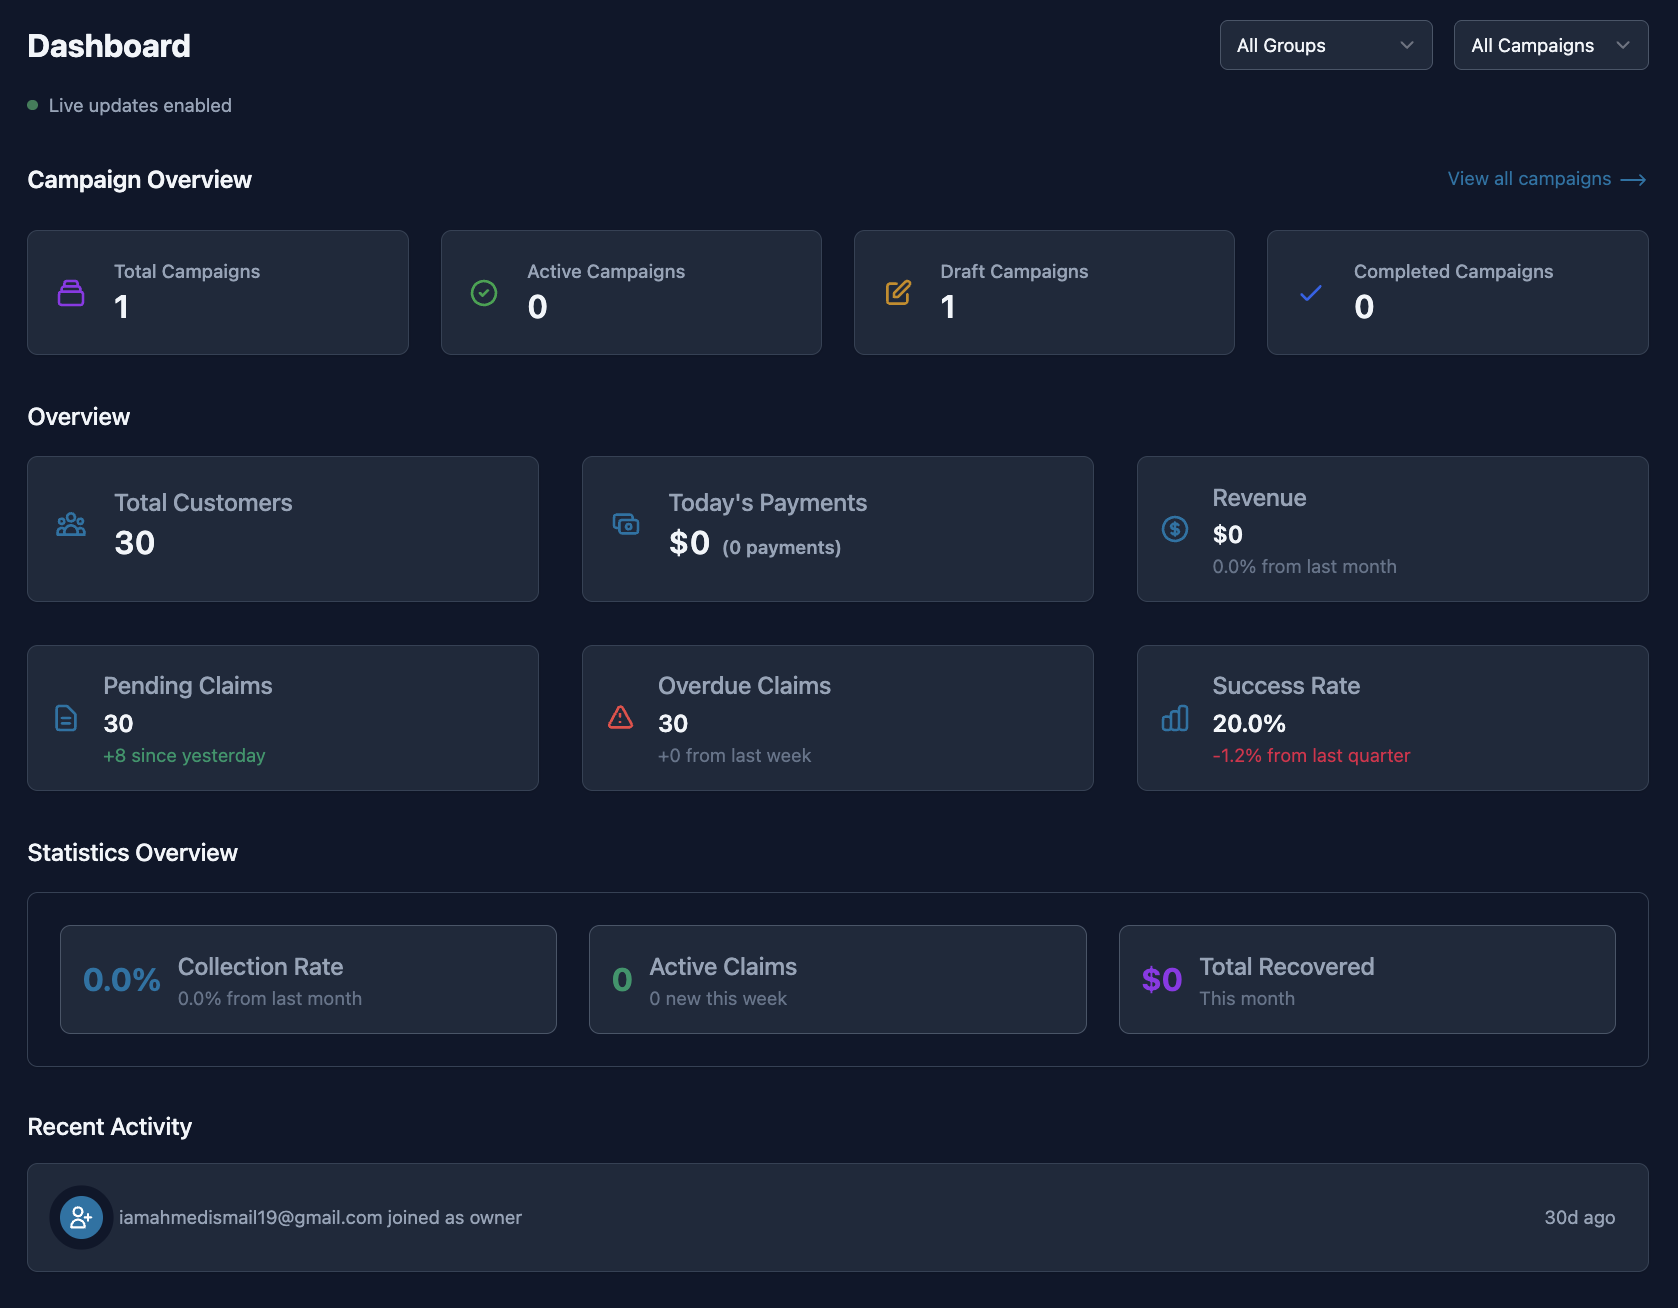Click the Collection Rate percentage value
1678x1308 pixels.
pyautogui.click(x=120, y=979)
